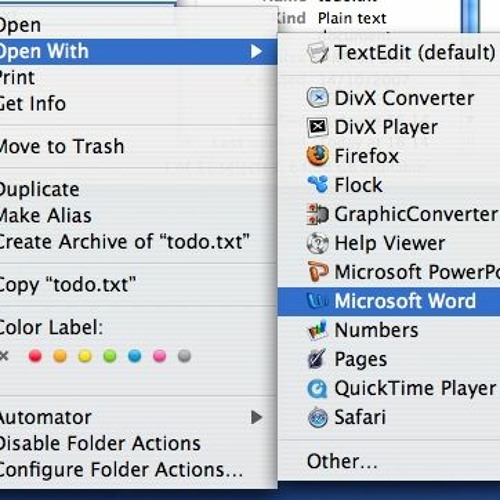Image resolution: width=500 pixels, height=500 pixels.
Task: Click the DivX Converter icon
Action: (x=317, y=97)
